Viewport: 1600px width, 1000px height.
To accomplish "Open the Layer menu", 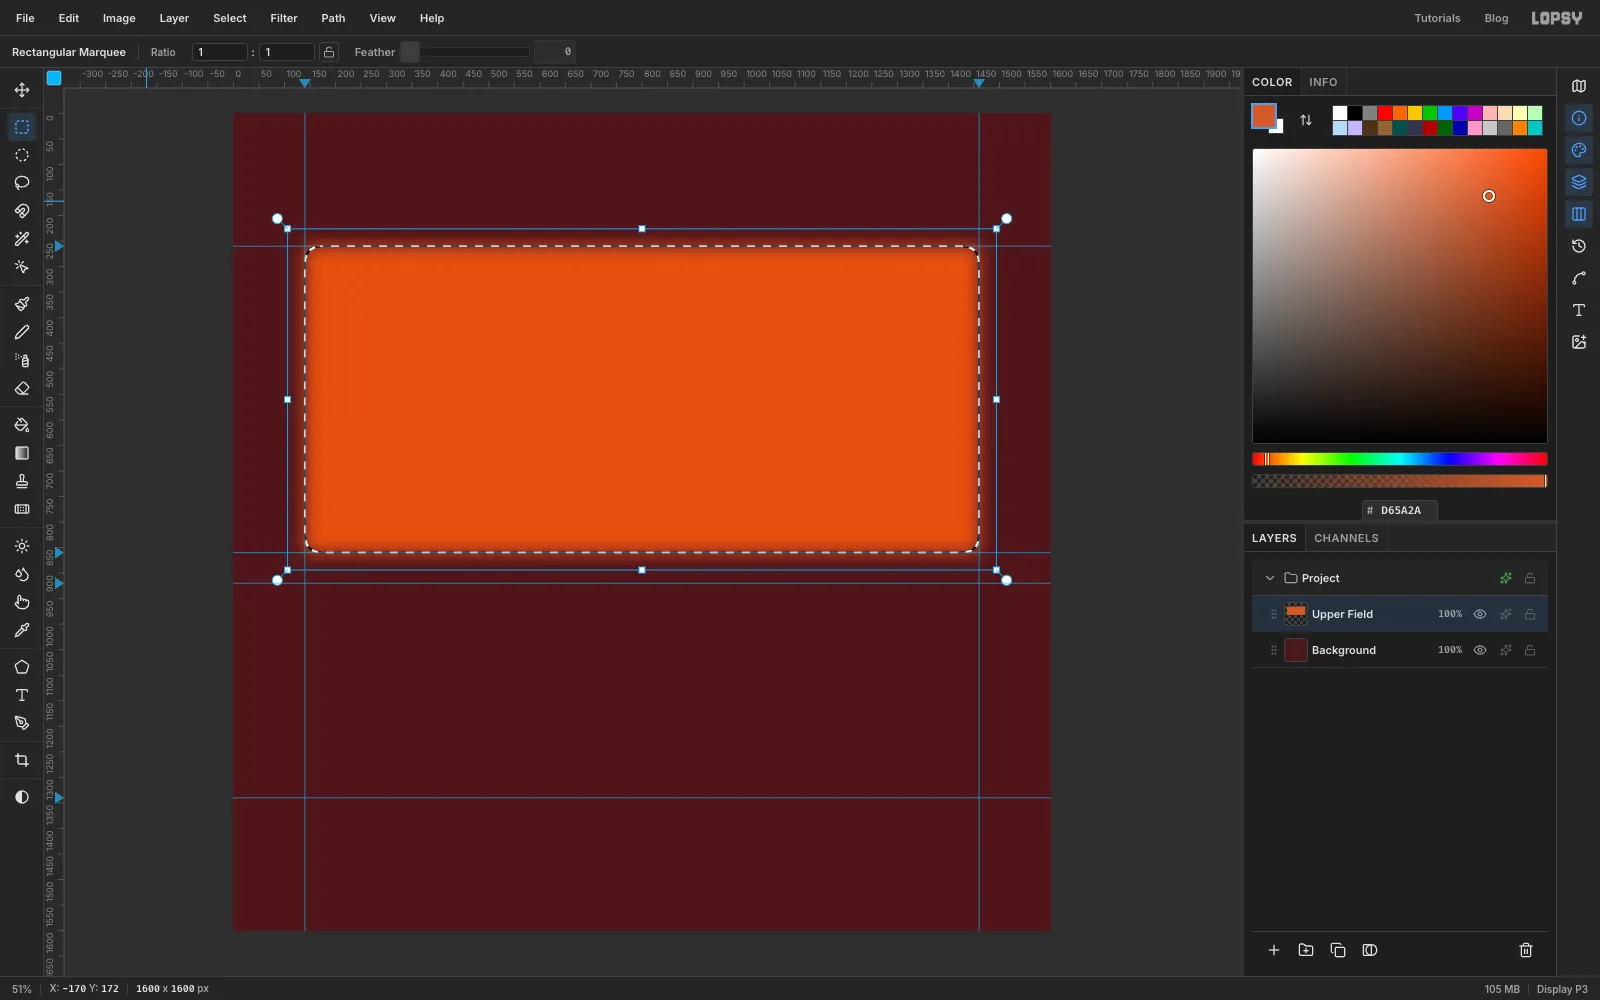I will pos(174,18).
